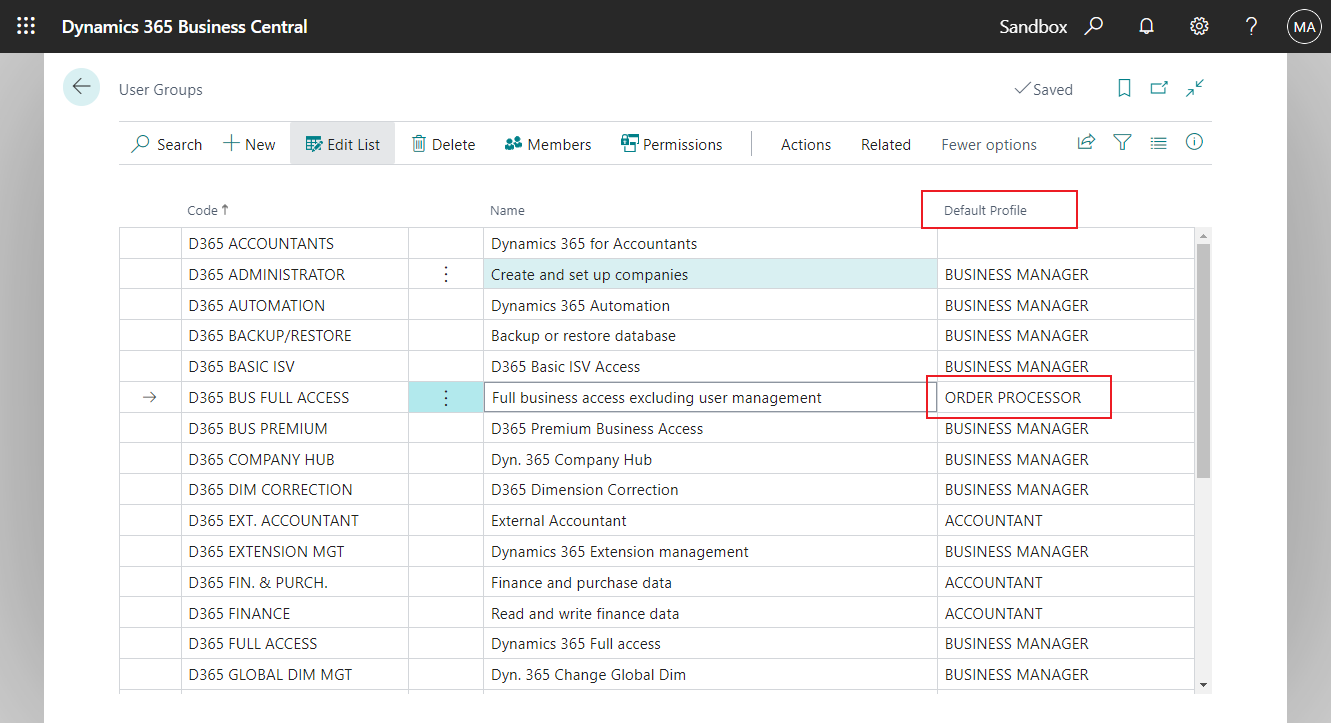Open the filter pane icon
1331x723 pixels.
pyautogui.click(x=1122, y=142)
